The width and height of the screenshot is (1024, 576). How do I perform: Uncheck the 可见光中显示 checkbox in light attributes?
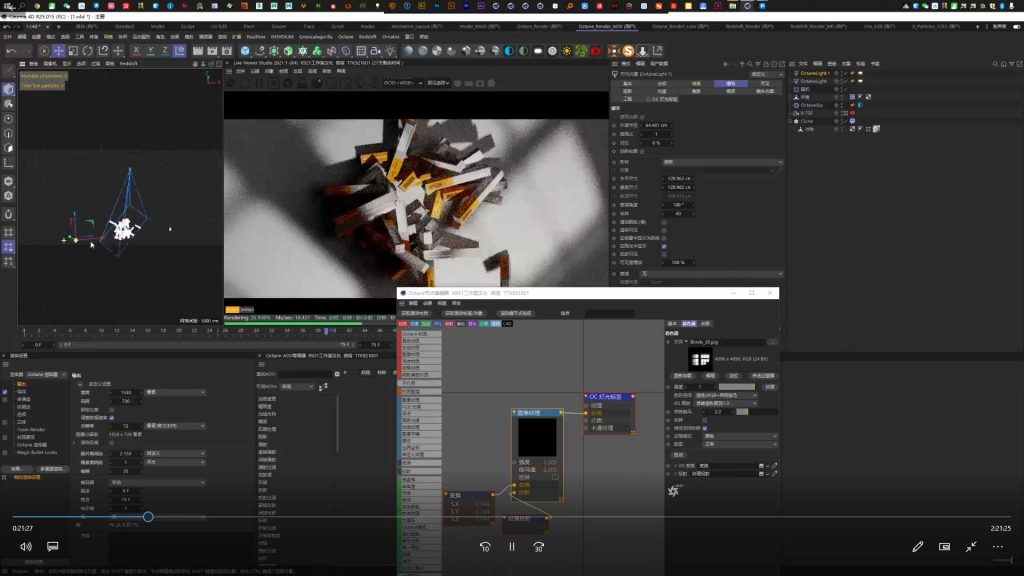coord(663,247)
